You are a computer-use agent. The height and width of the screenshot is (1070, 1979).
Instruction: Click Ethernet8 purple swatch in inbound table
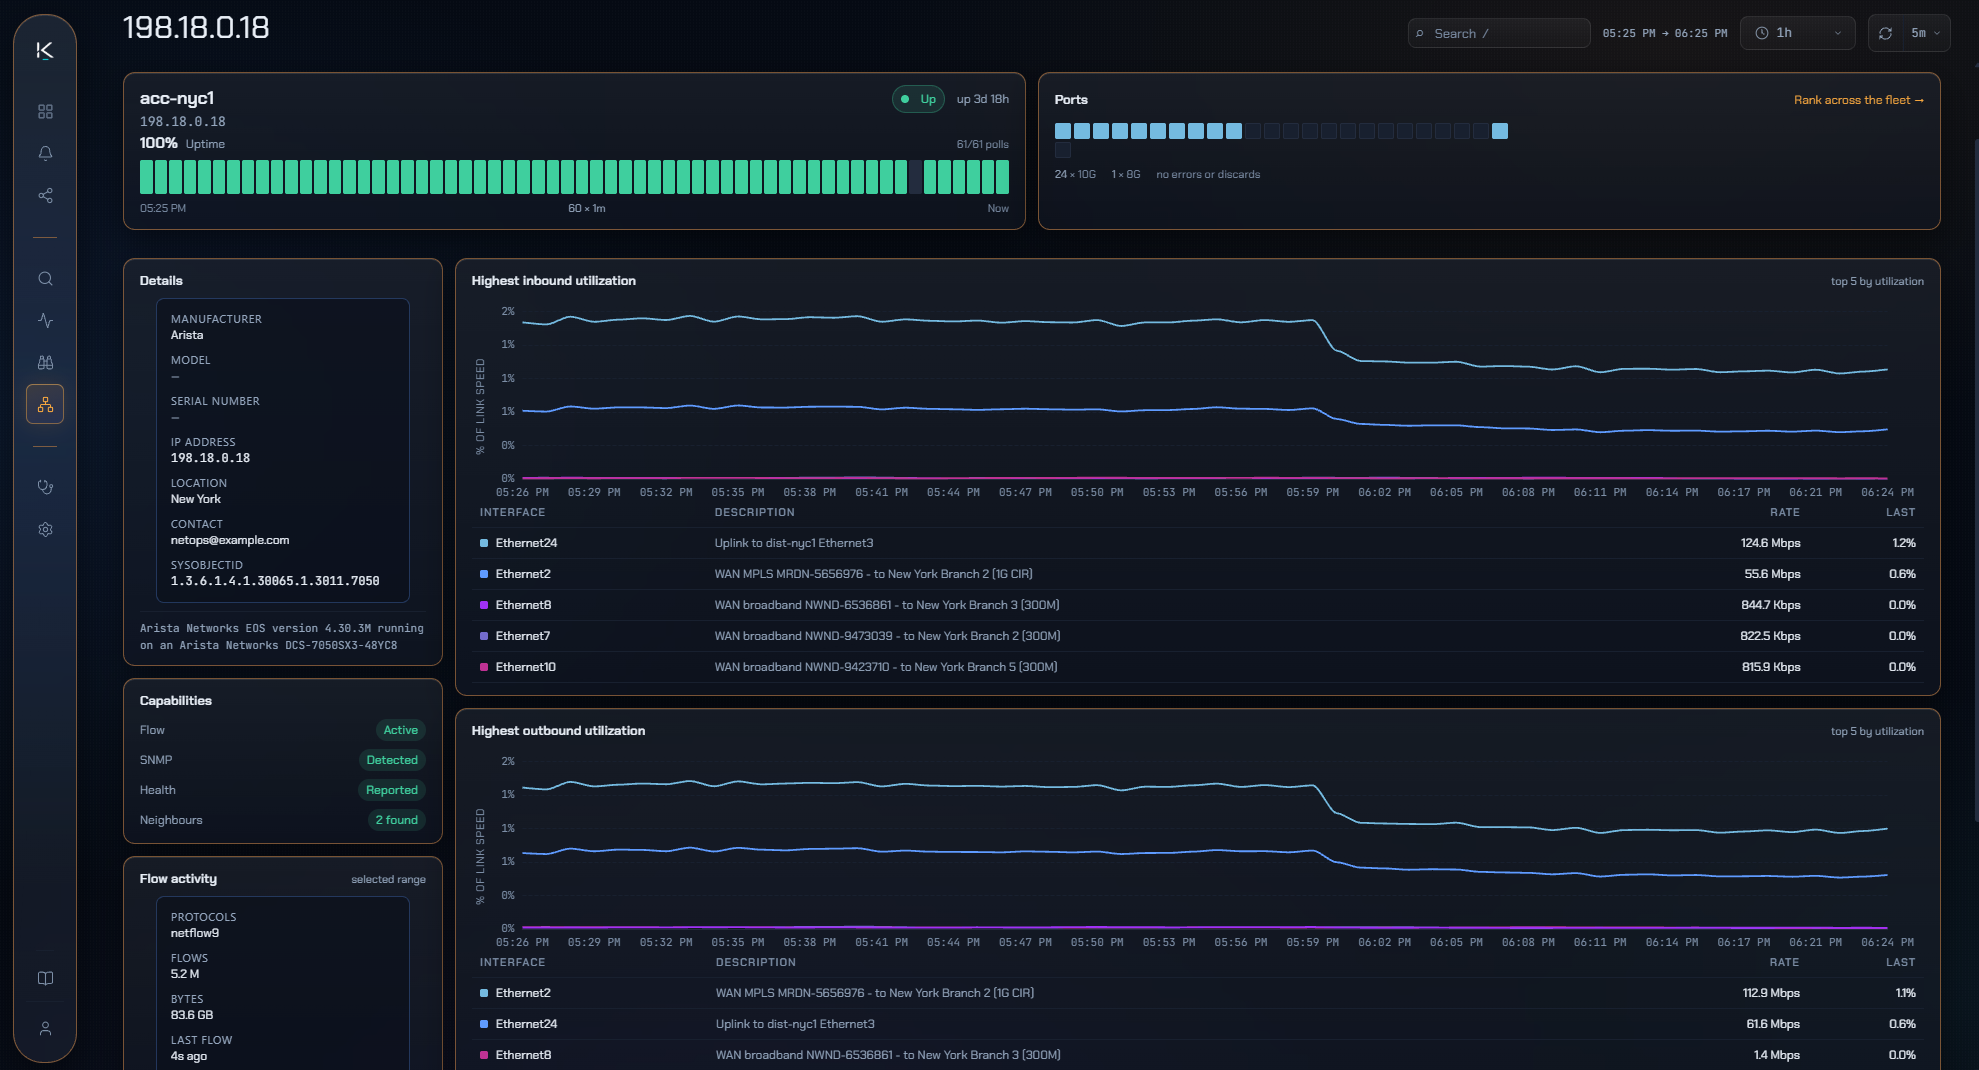click(484, 605)
